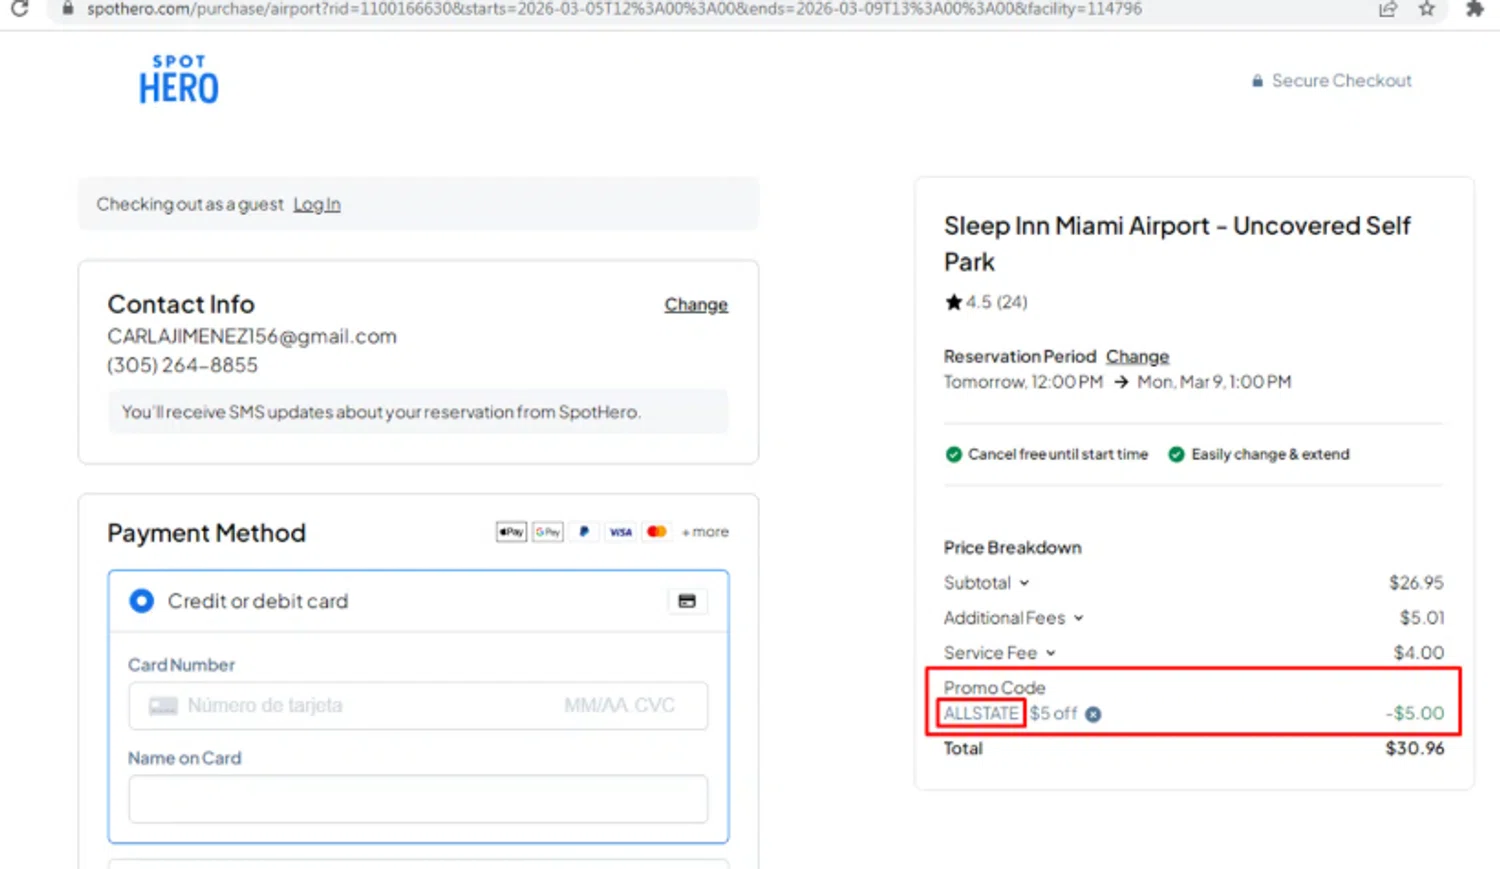Viewport: 1500px width, 869px height.
Task: Remove the ALLSTATE promo code
Action: click(1093, 714)
